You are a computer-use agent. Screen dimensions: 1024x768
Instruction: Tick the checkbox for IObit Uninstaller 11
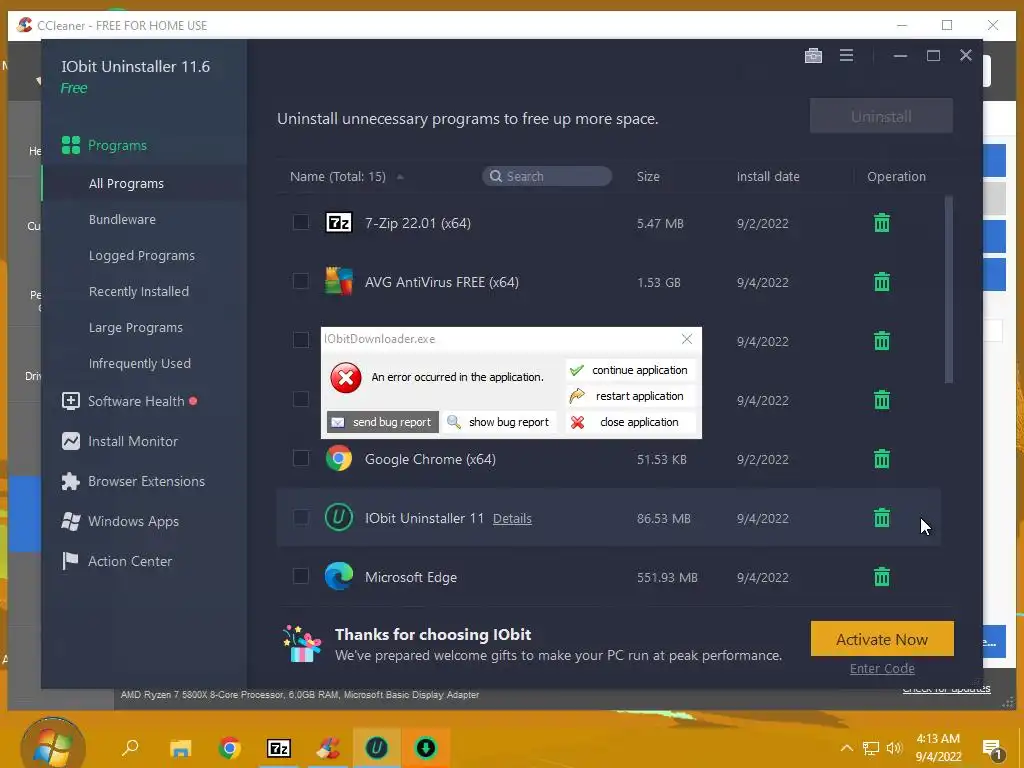coord(300,517)
